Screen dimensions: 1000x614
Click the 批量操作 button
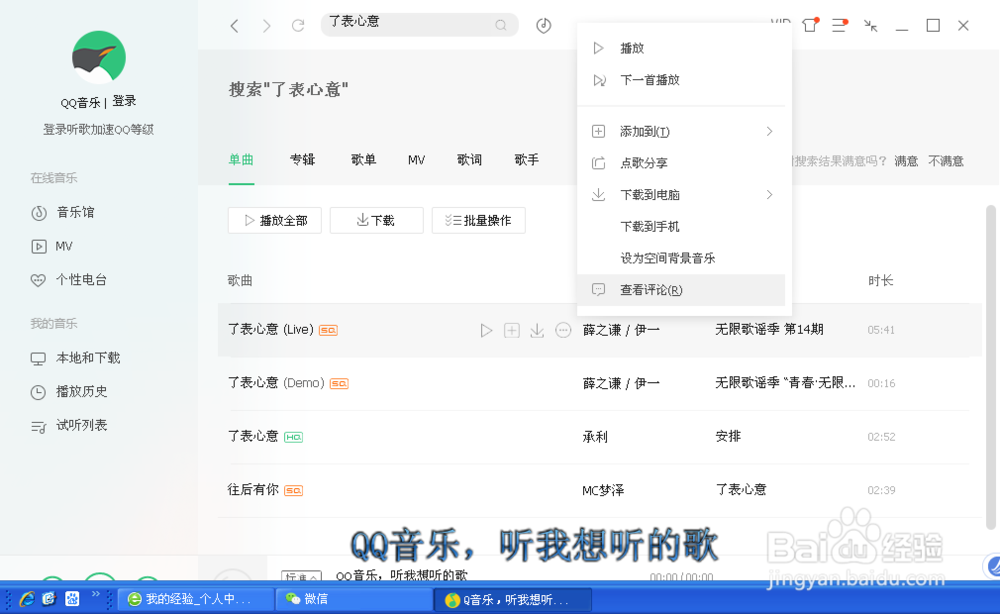click(x=478, y=221)
